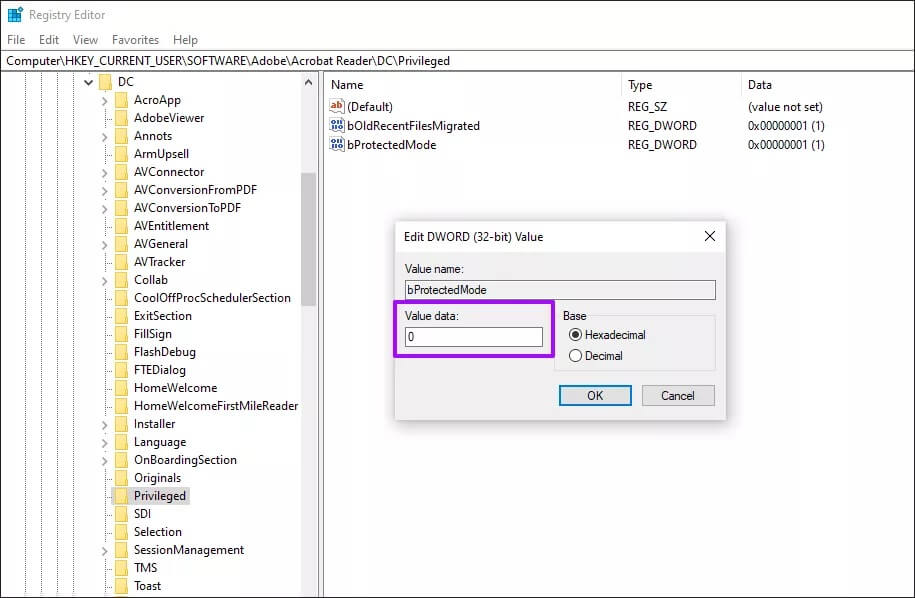Click the AVTracker folder icon
Screen dimensions: 915x598
coord(121,262)
